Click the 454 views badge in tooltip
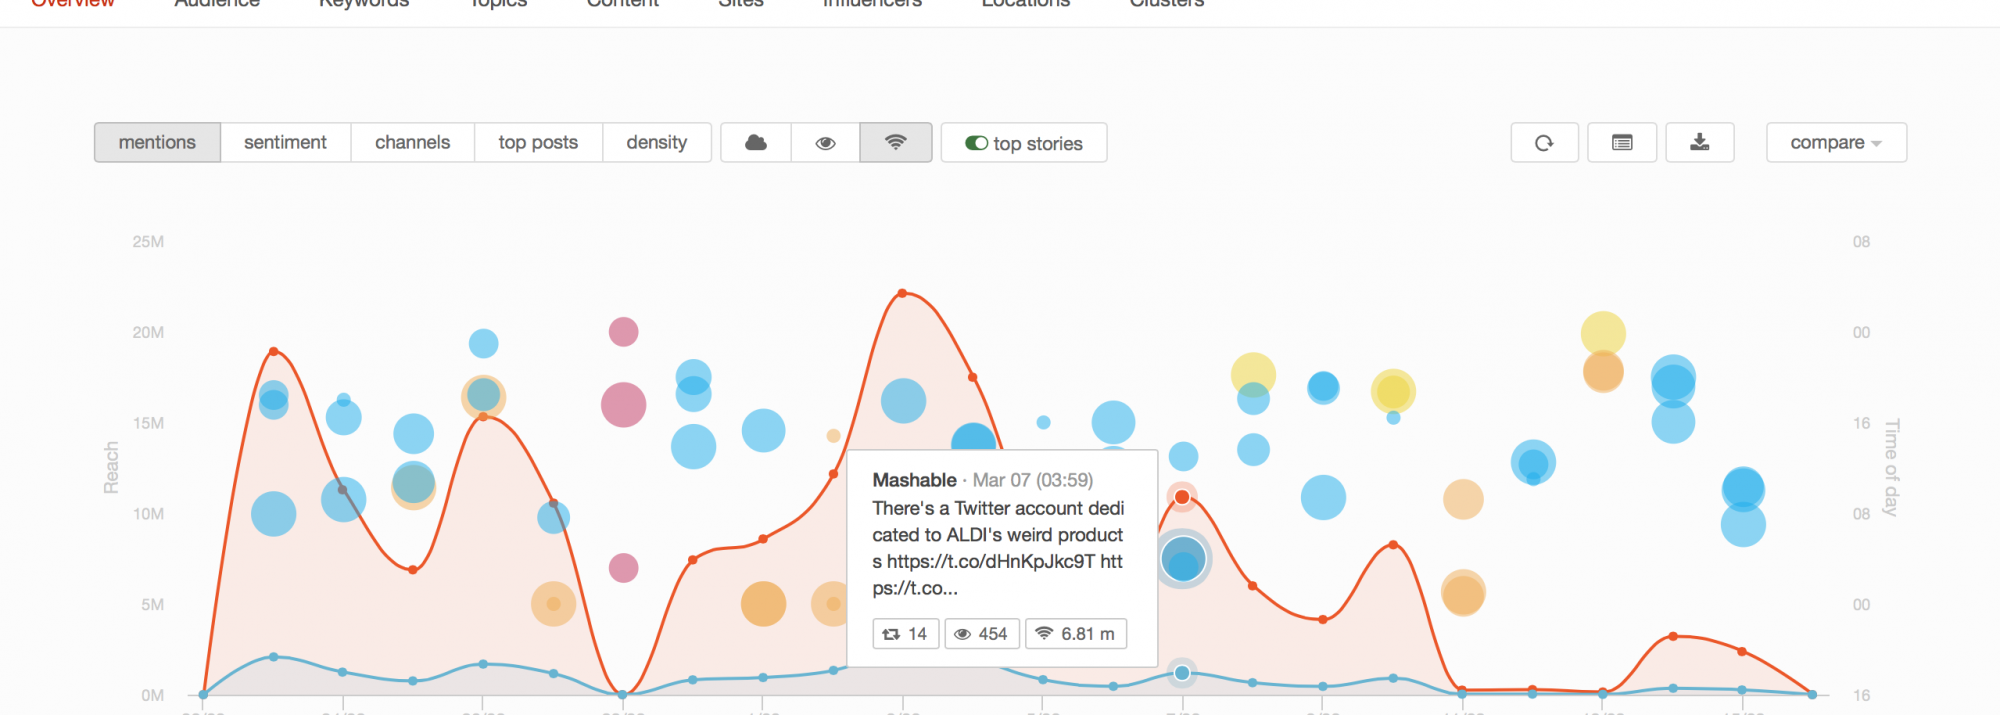2000x715 pixels. click(x=982, y=634)
